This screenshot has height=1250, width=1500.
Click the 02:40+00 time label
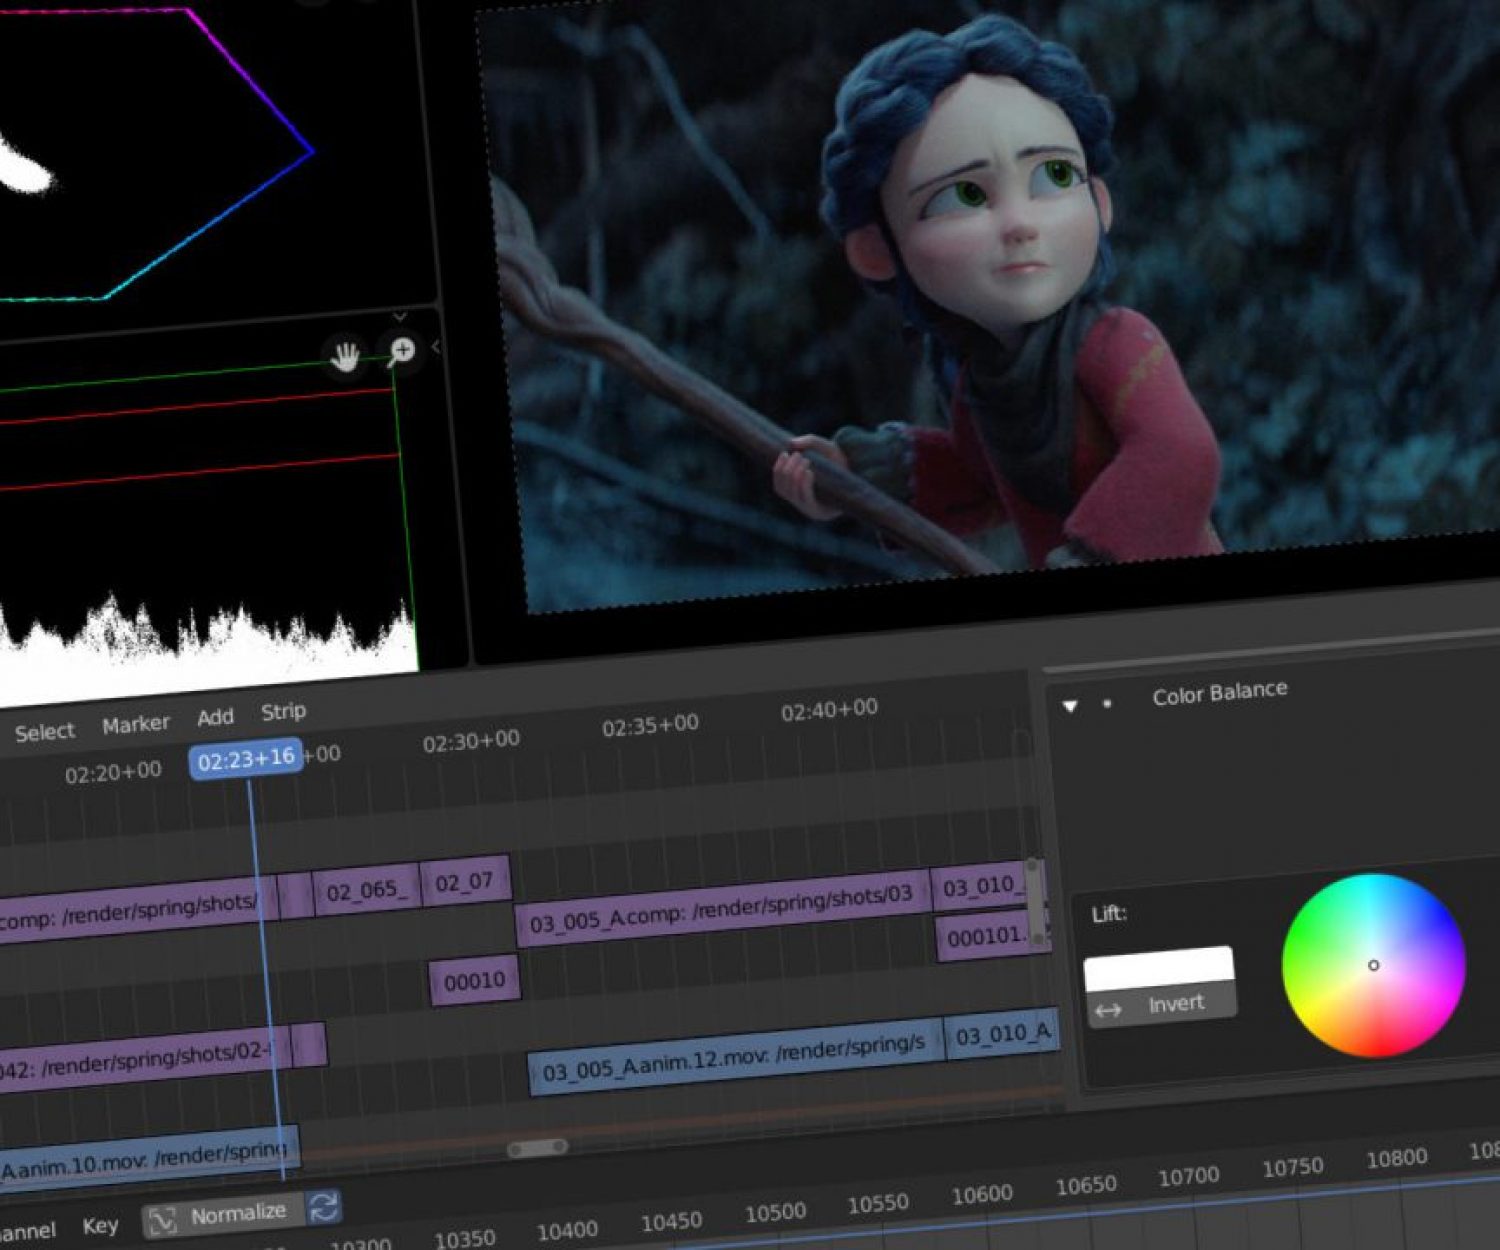[x=829, y=710]
